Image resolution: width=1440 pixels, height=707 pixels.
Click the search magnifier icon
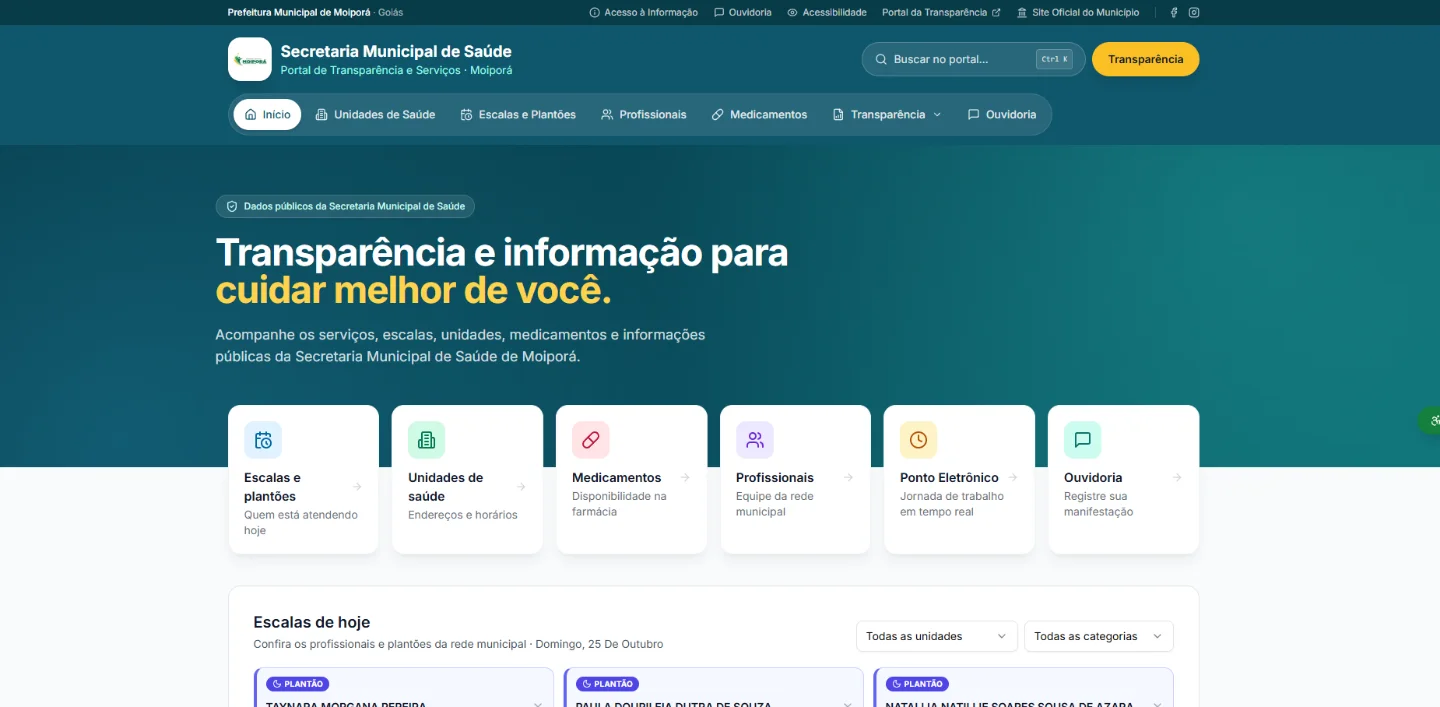[881, 59]
